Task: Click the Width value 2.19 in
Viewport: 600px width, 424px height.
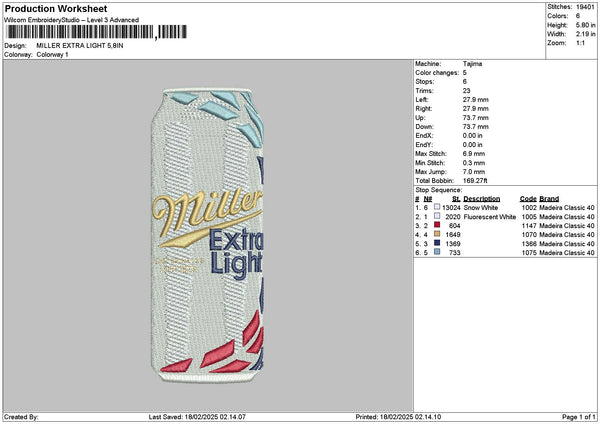Action: (x=585, y=34)
